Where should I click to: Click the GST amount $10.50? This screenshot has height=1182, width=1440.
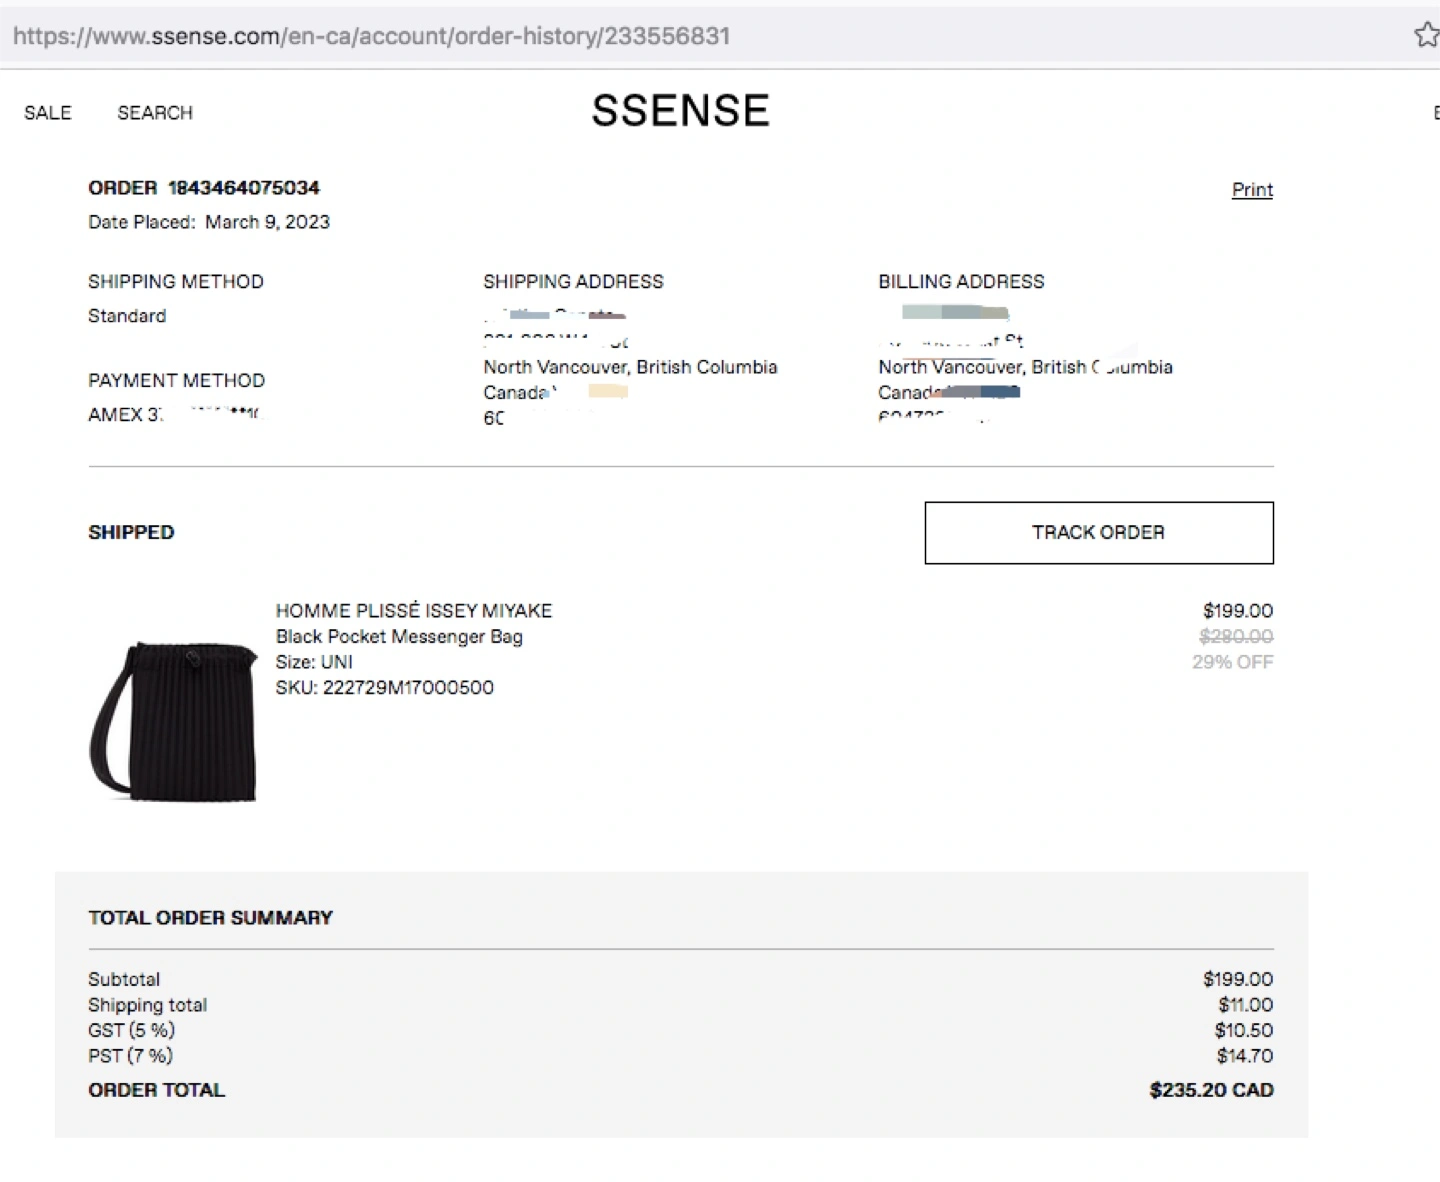tap(1244, 1030)
